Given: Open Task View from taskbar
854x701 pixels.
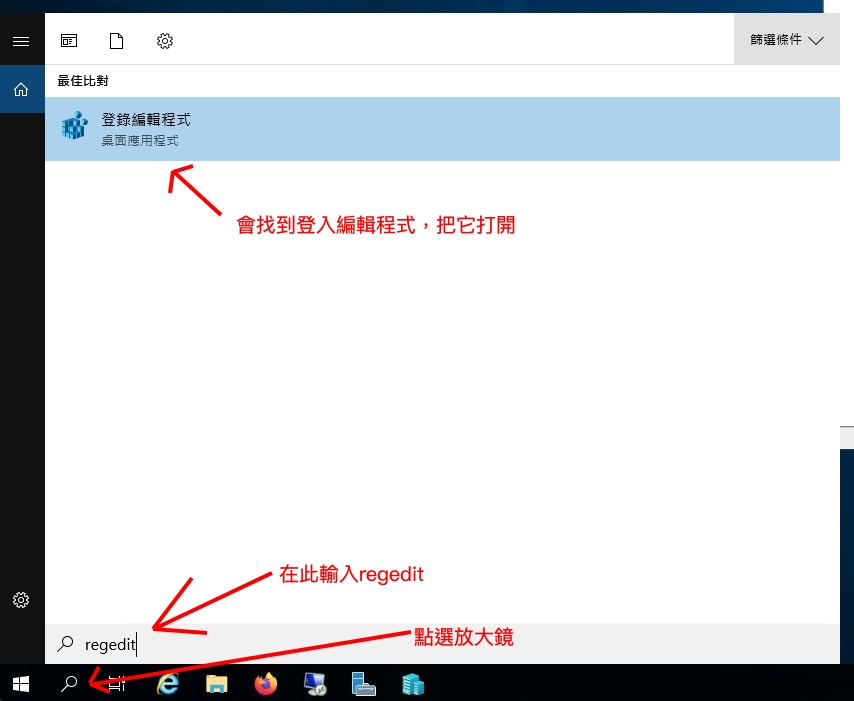Looking at the screenshot, I should (117, 683).
